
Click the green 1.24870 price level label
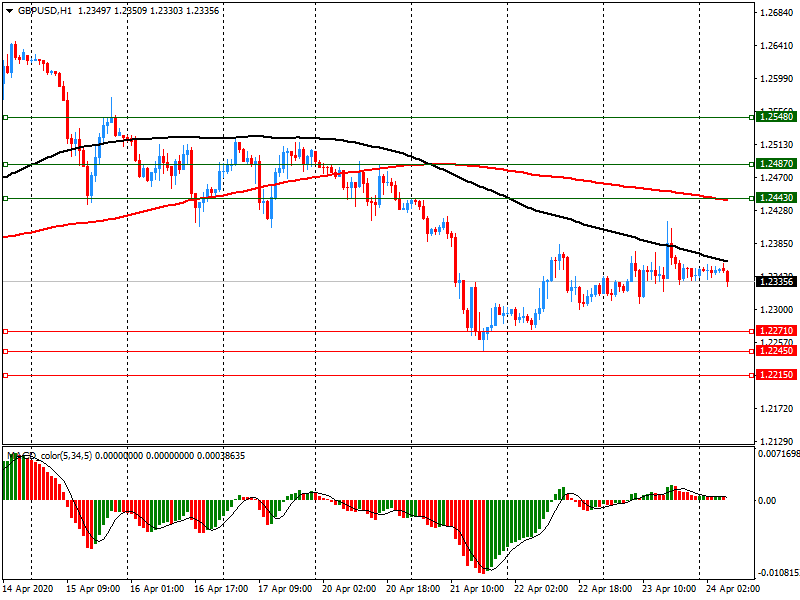pos(776,164)
